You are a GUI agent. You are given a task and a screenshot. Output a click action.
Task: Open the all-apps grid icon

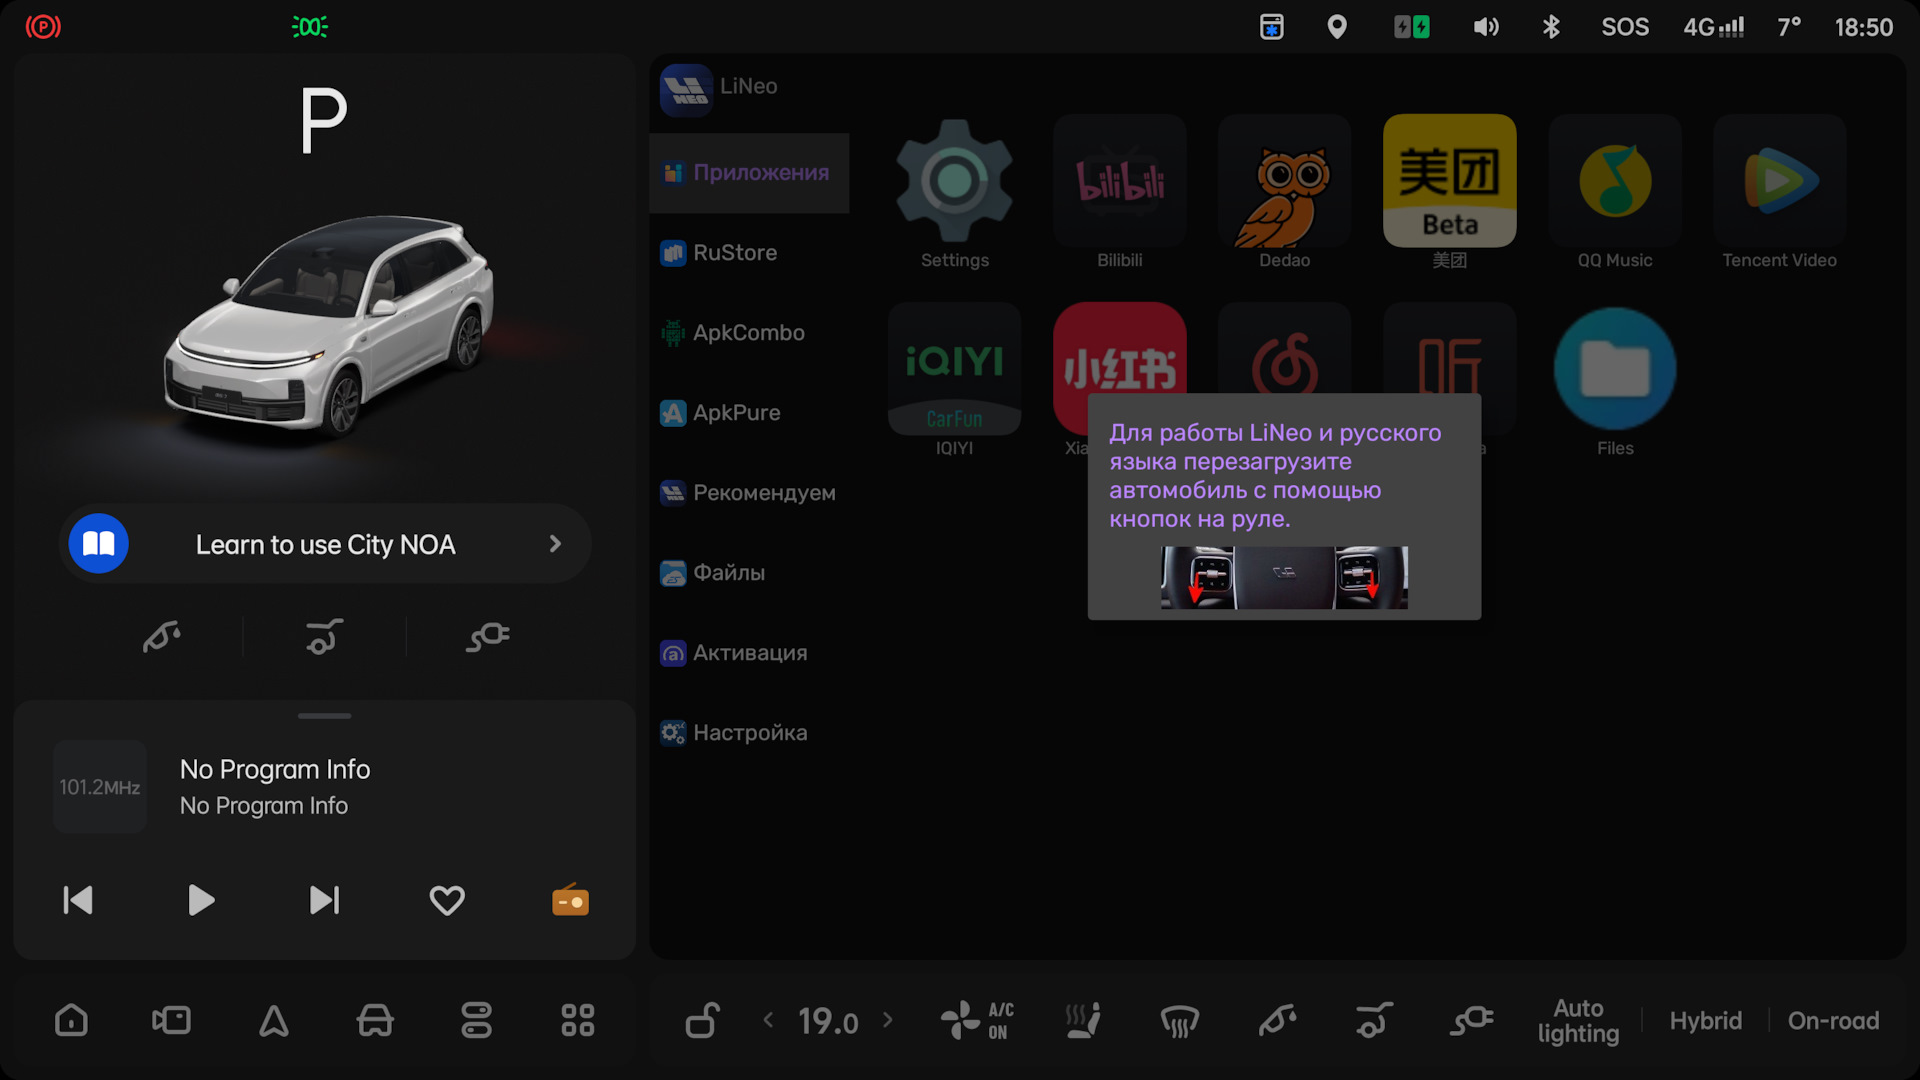[577, 1021]
